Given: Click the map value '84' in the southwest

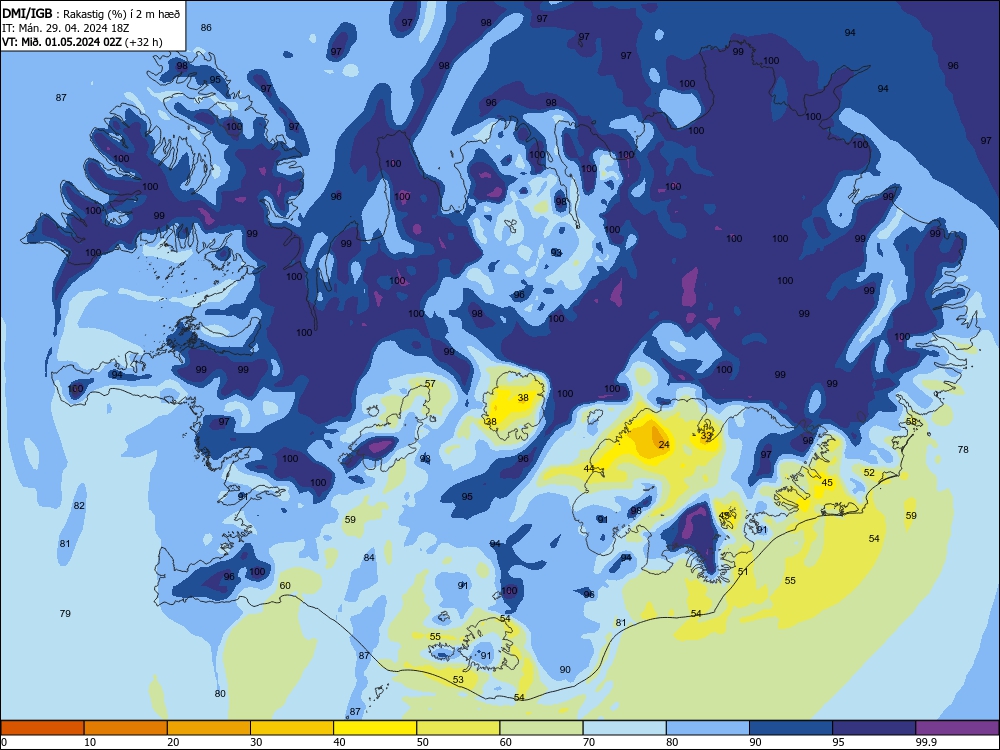Looking at the screenshot, I should click(x=369, y=558).
